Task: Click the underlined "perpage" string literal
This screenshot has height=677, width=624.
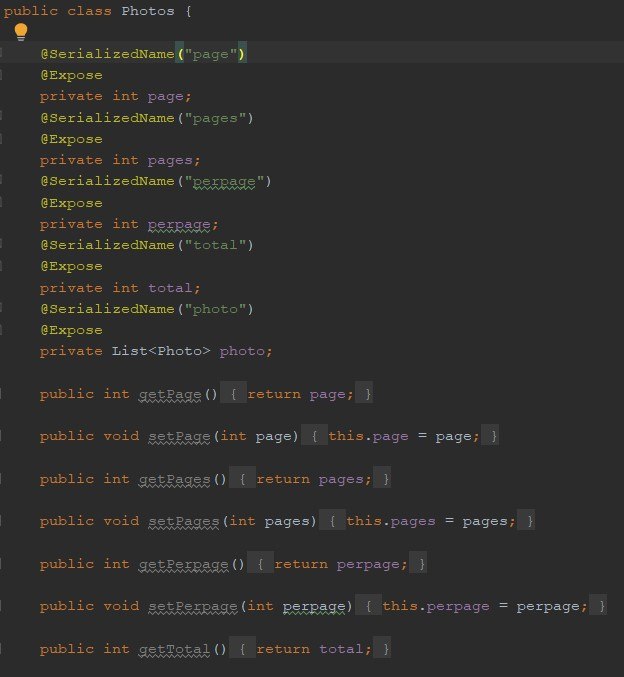Action: pos(224,181)
